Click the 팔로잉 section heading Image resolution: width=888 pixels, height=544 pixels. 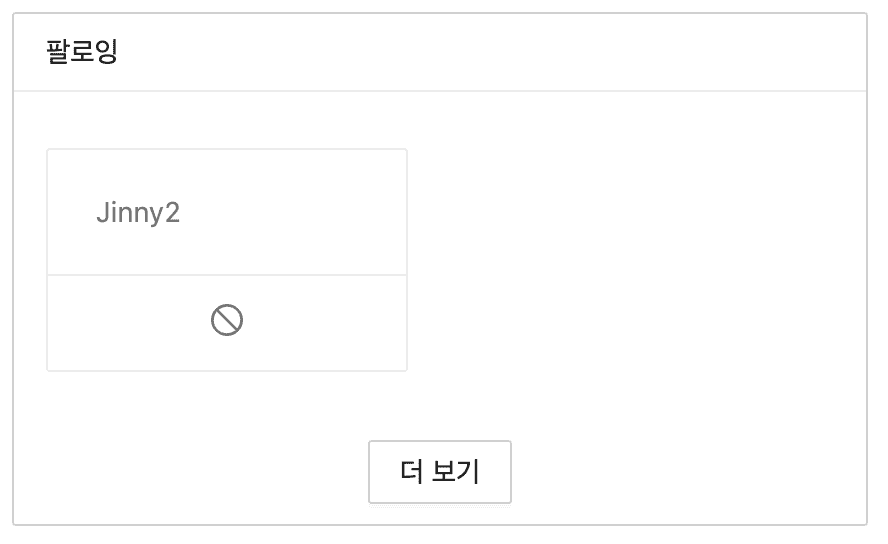point(82,52)
